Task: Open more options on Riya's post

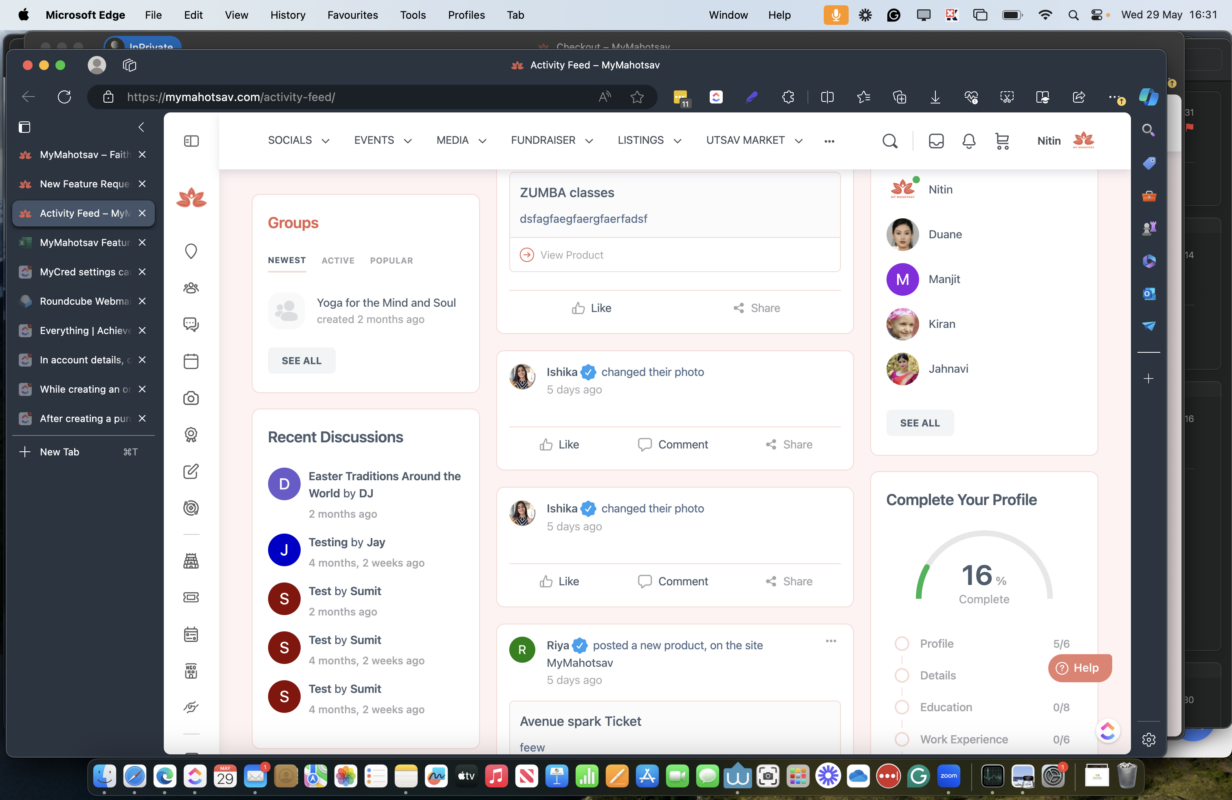Action: pyautogui.click(x=831, y=641)
